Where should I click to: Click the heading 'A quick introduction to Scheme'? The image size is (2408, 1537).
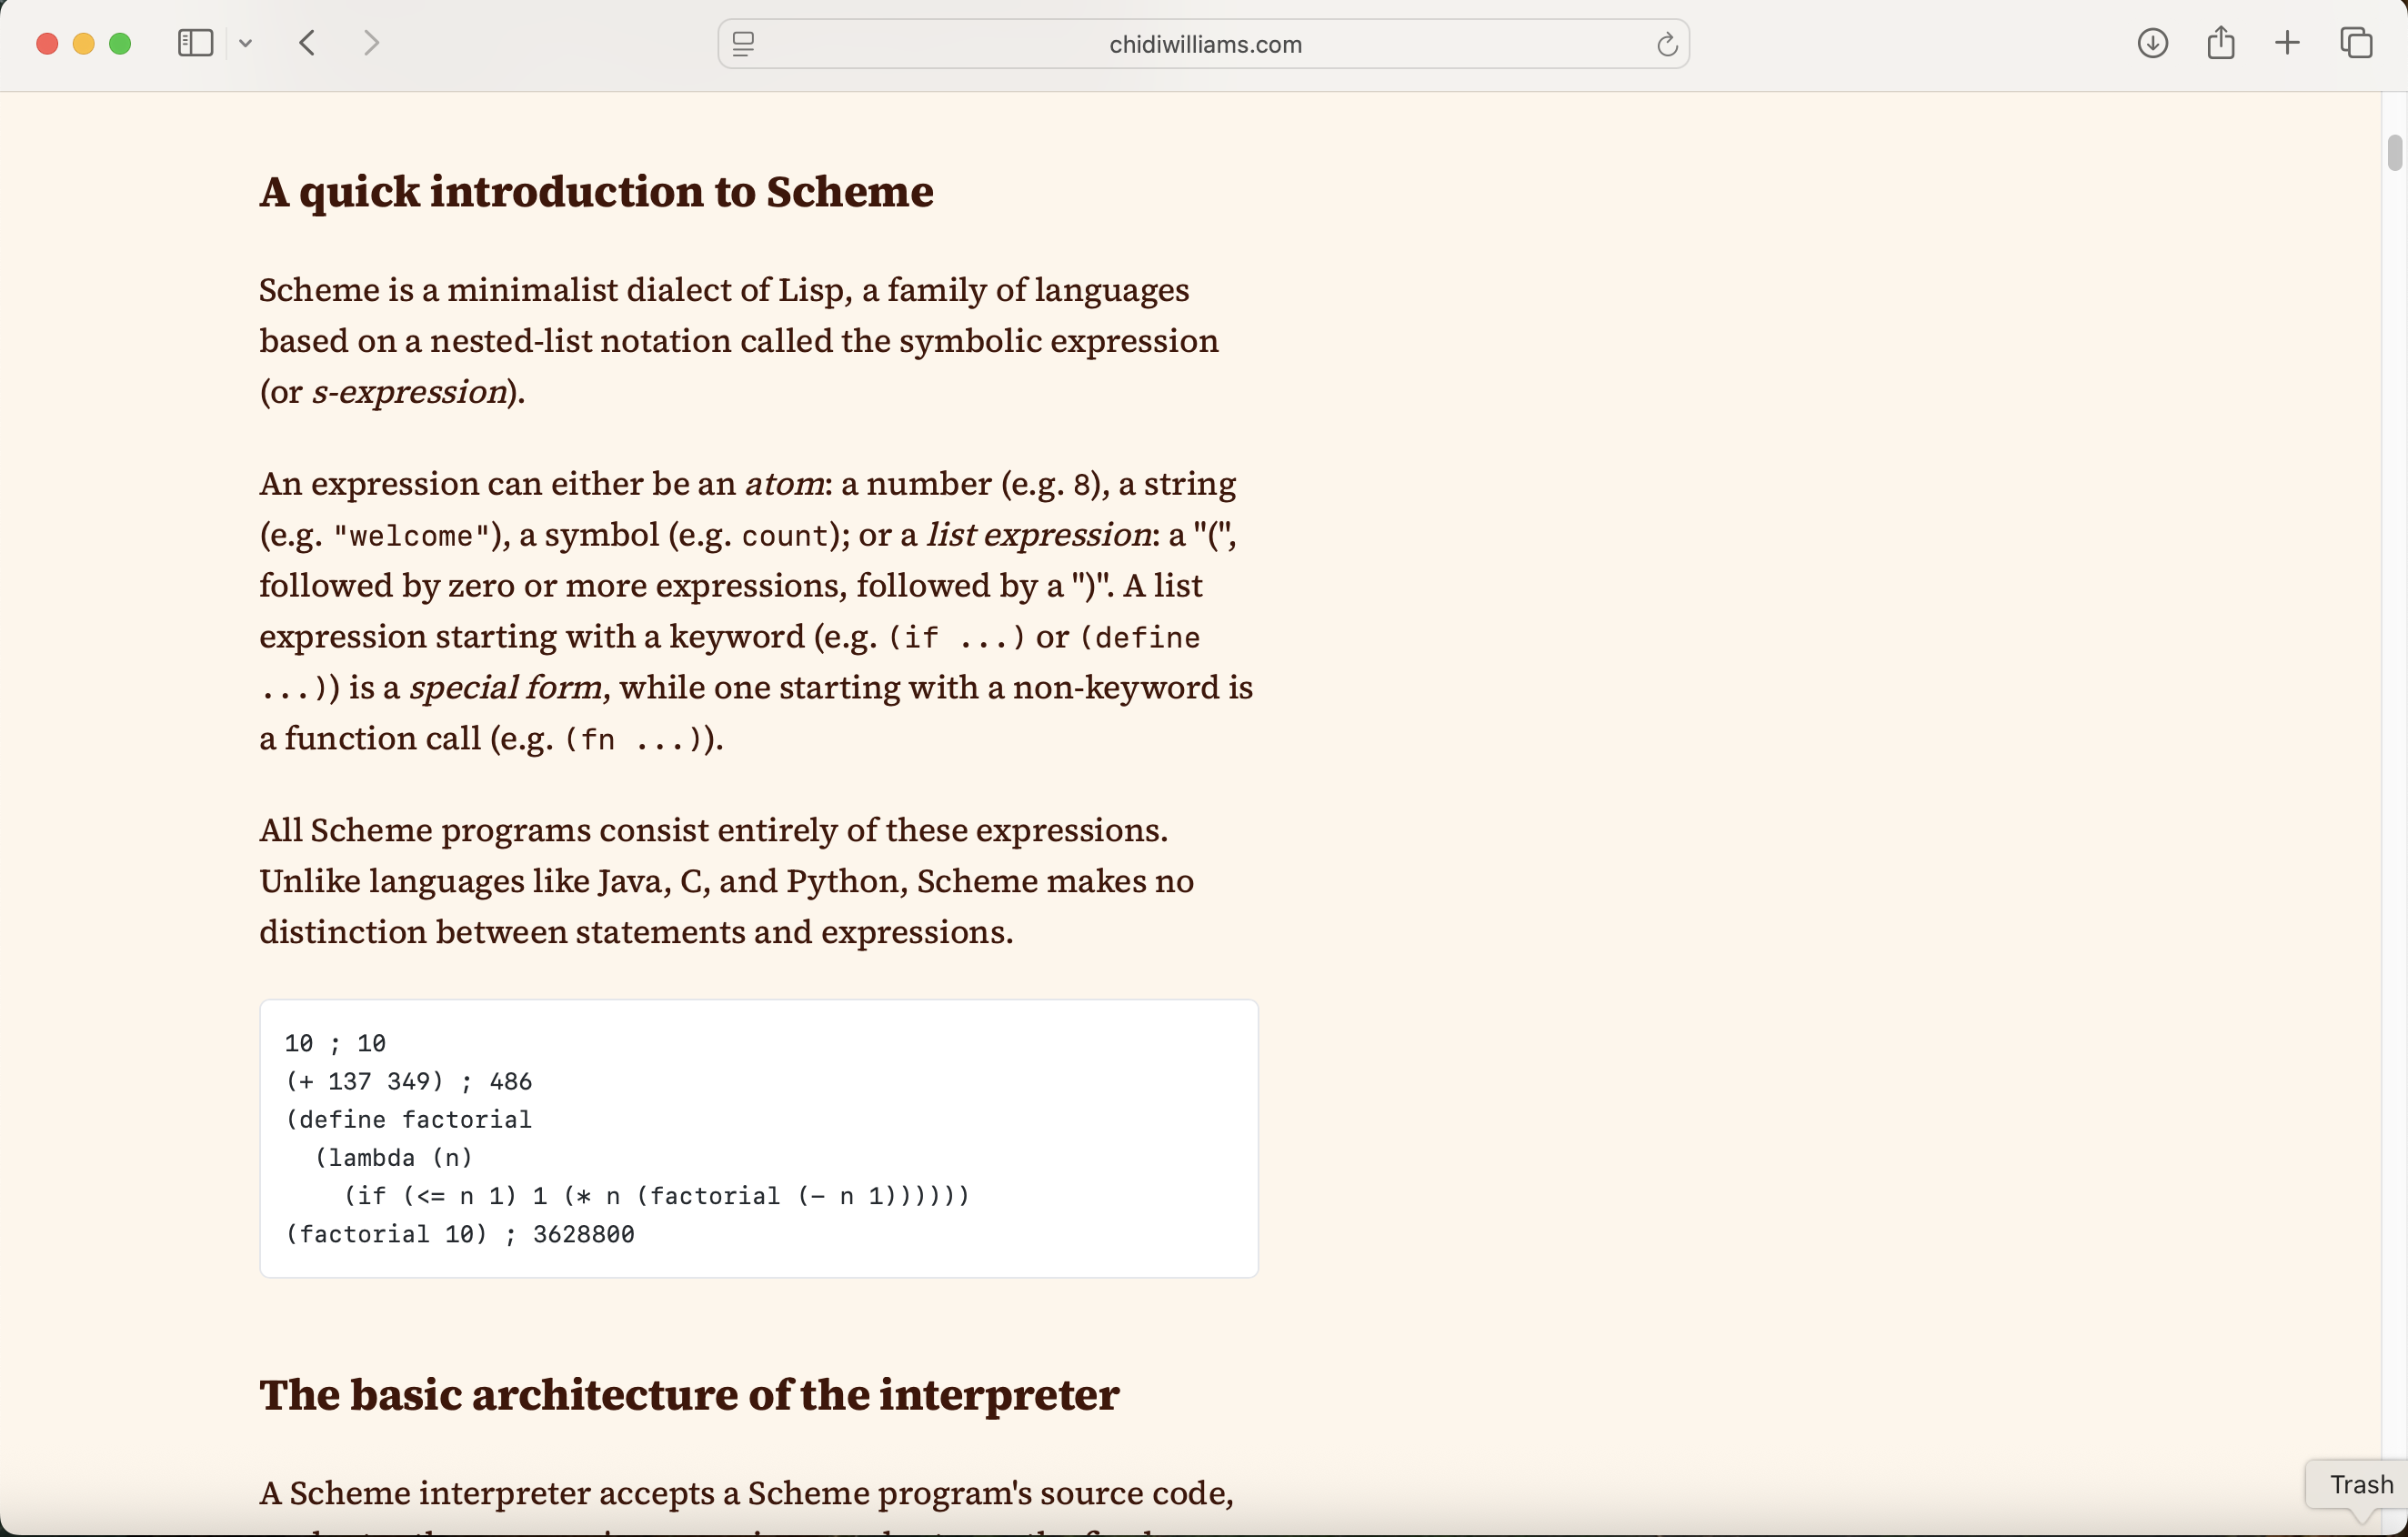pyautogui.click(x=596, y=192)
